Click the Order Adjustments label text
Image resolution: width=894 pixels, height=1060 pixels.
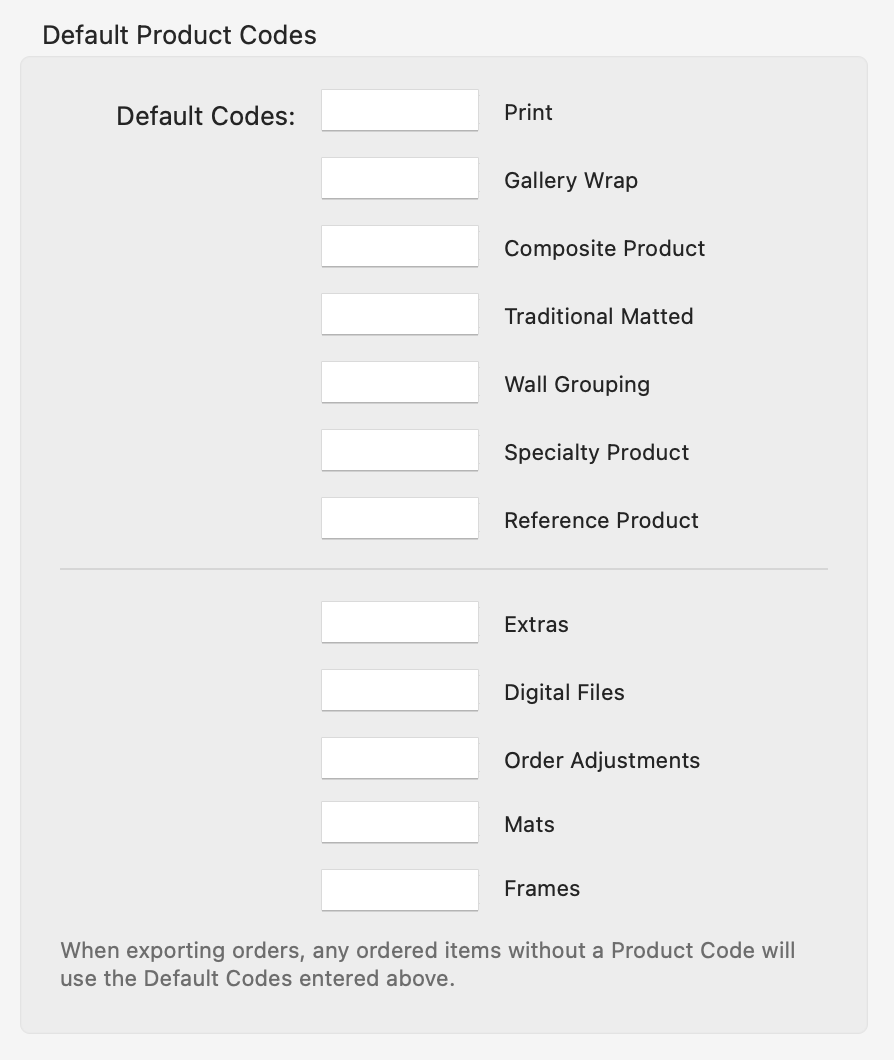[x=602, y=761]
